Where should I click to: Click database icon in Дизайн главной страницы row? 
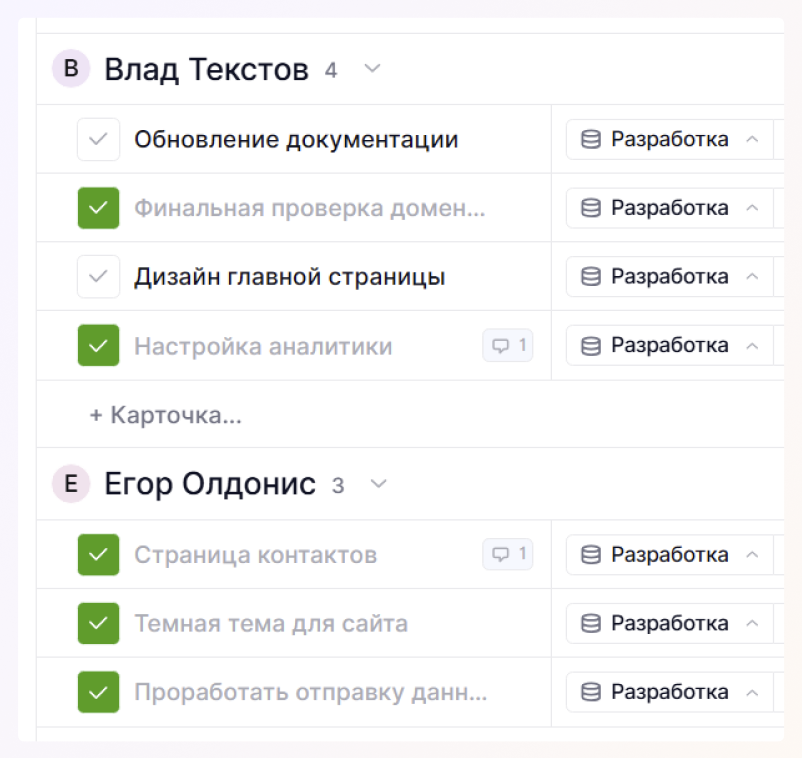[x=591, y=277]
